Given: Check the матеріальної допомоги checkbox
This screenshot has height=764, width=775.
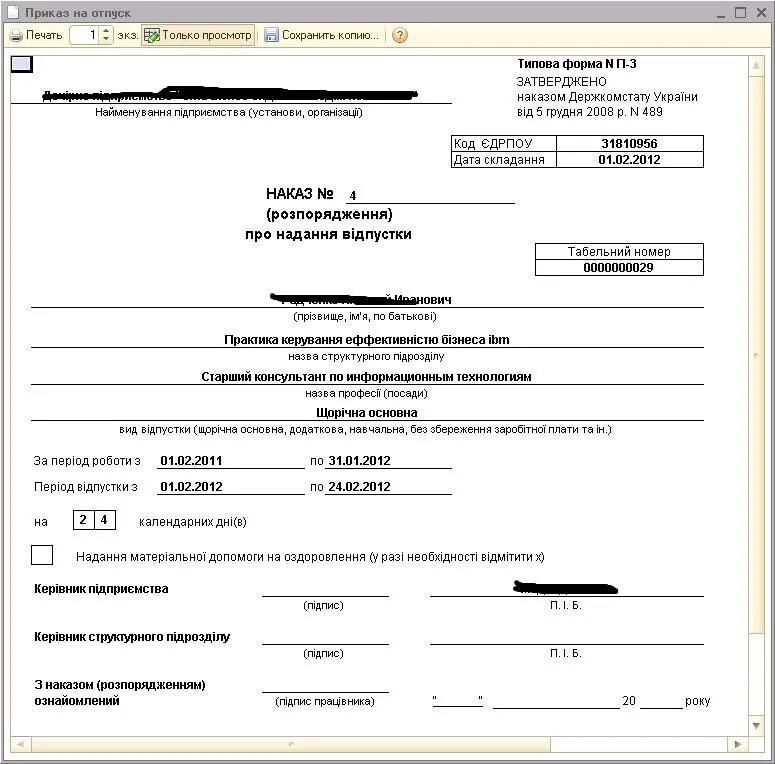Looking at the screenshot, I should (x=42, y=554).
